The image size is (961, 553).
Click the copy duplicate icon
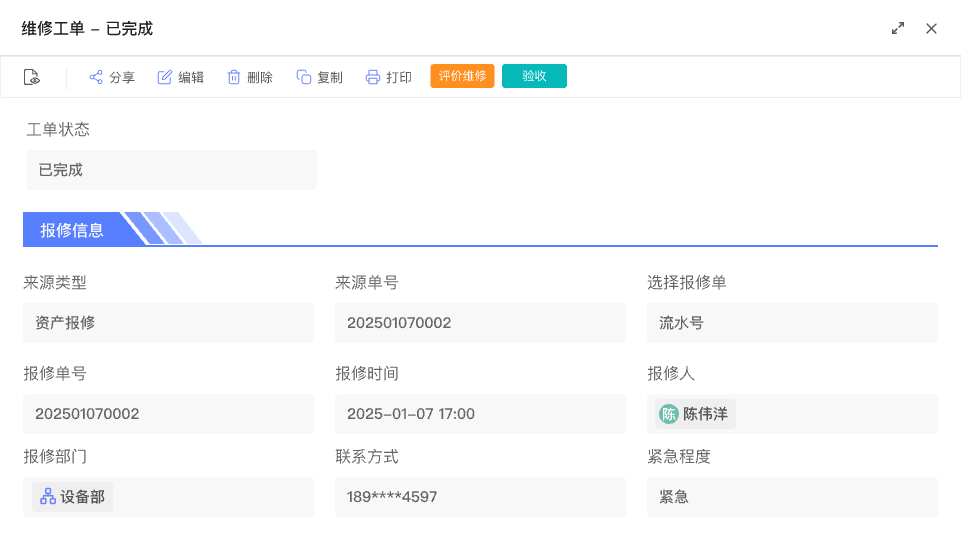coord(304,77)
